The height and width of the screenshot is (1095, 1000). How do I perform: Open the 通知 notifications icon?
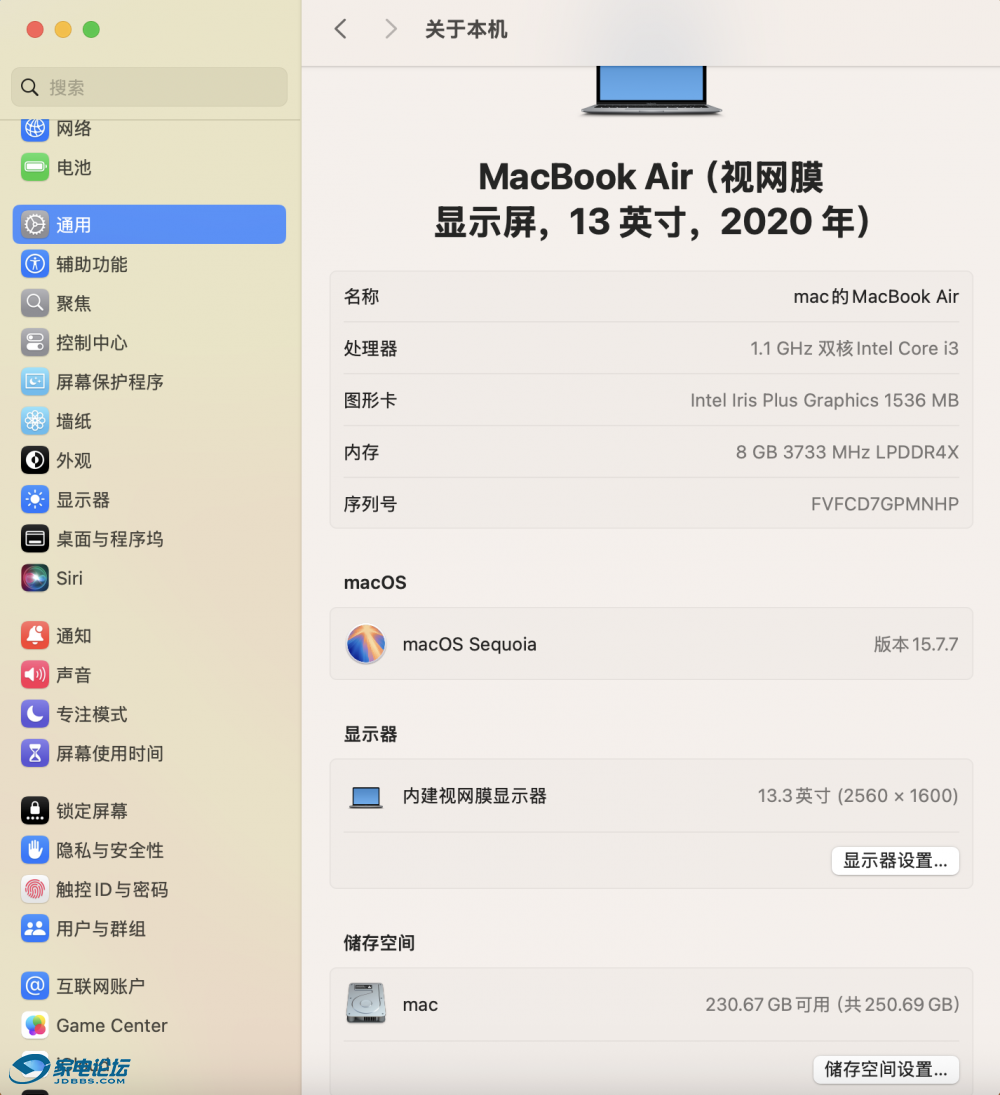[35, 635]
